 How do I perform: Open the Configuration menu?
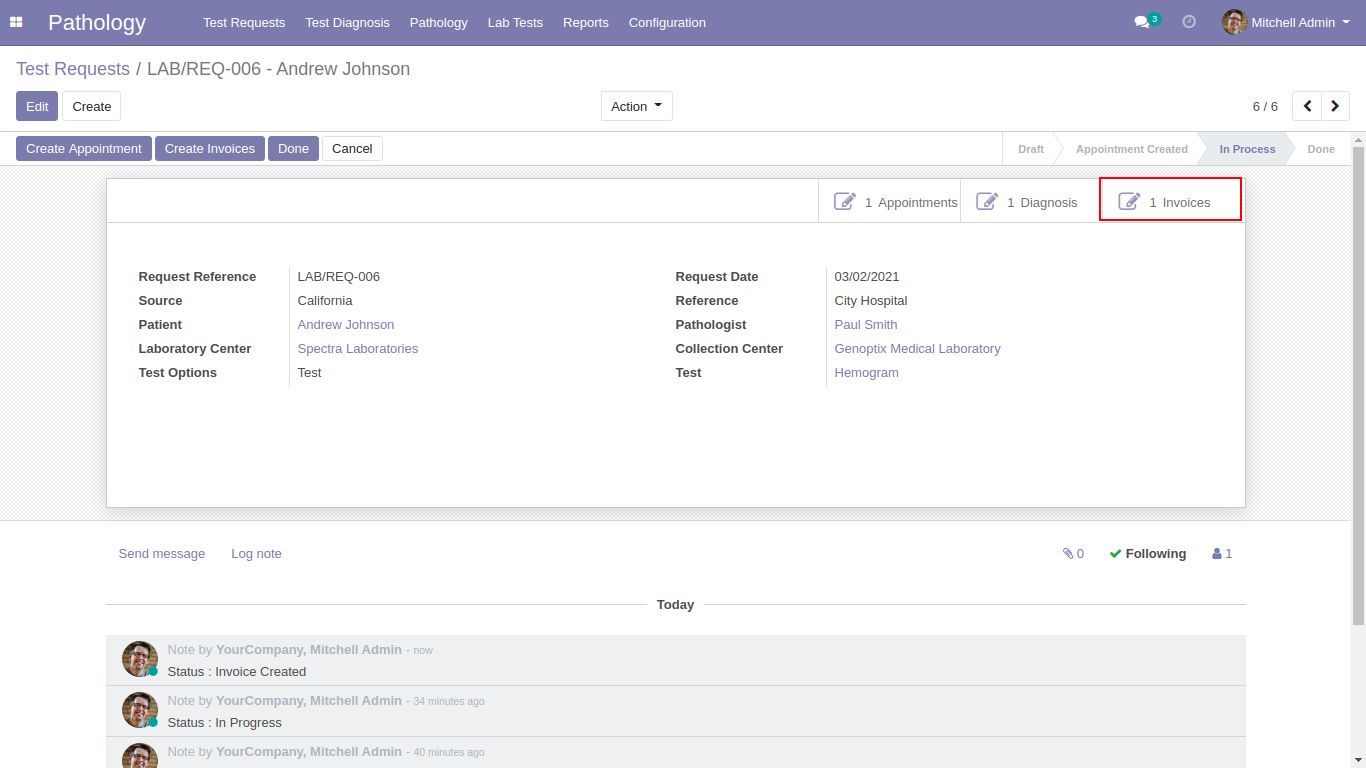(x=667, y=22)
